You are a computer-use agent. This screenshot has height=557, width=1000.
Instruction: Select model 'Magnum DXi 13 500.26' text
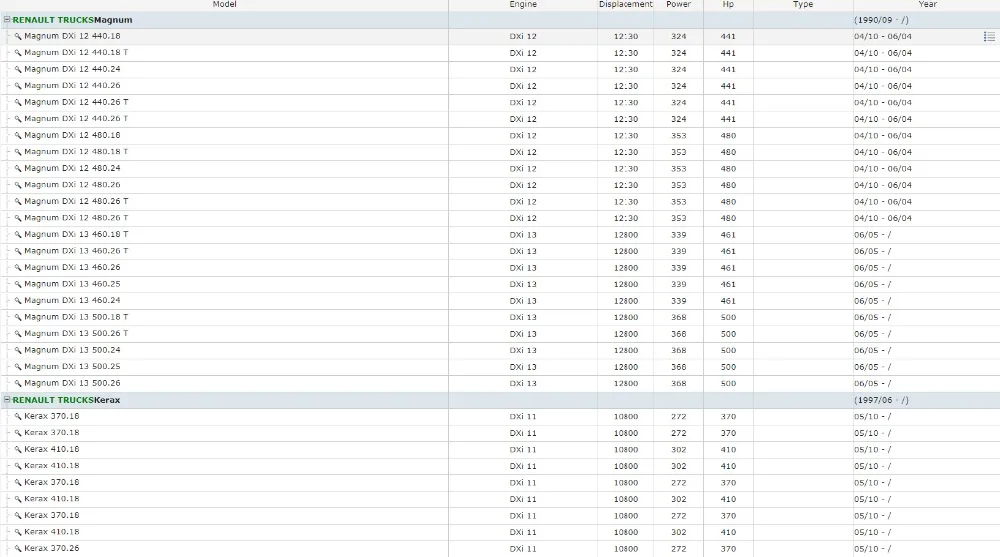(72, 383)
